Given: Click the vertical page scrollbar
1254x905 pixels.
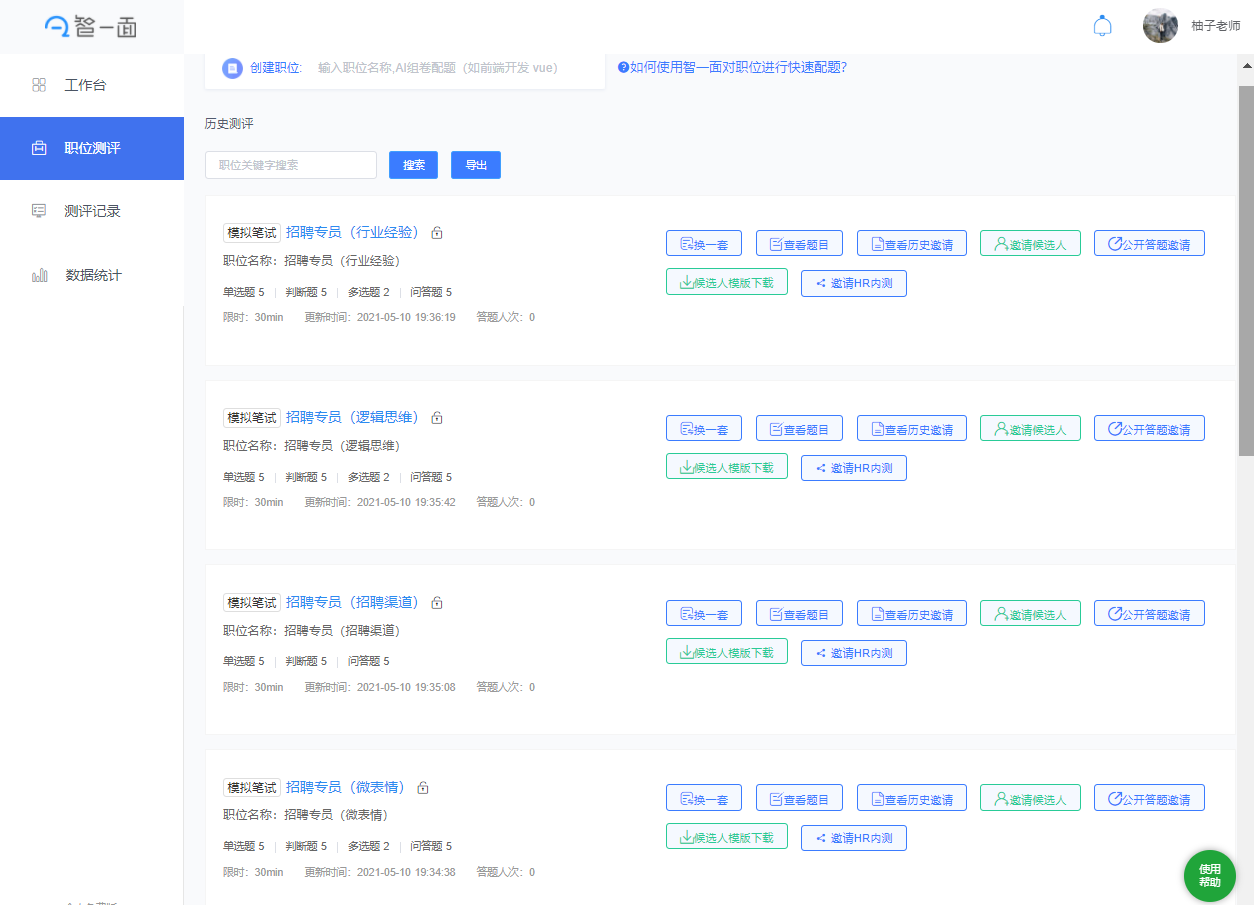Looking at the screenshot, I should click(x=1245, y=270).
